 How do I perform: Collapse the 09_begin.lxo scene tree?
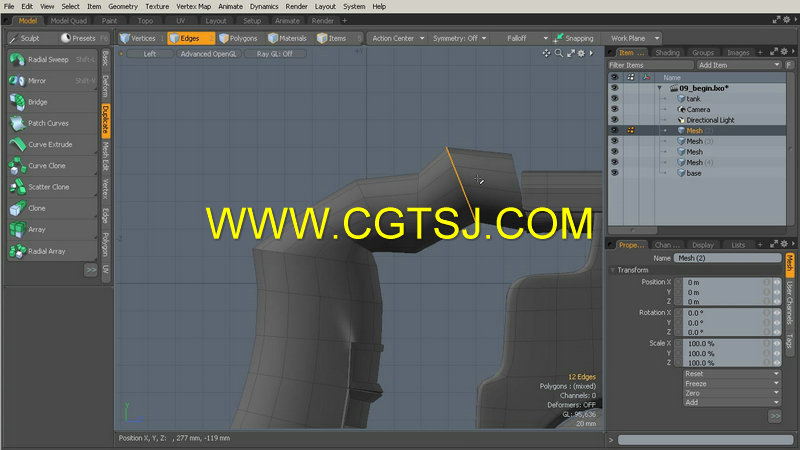click(660, 88)
